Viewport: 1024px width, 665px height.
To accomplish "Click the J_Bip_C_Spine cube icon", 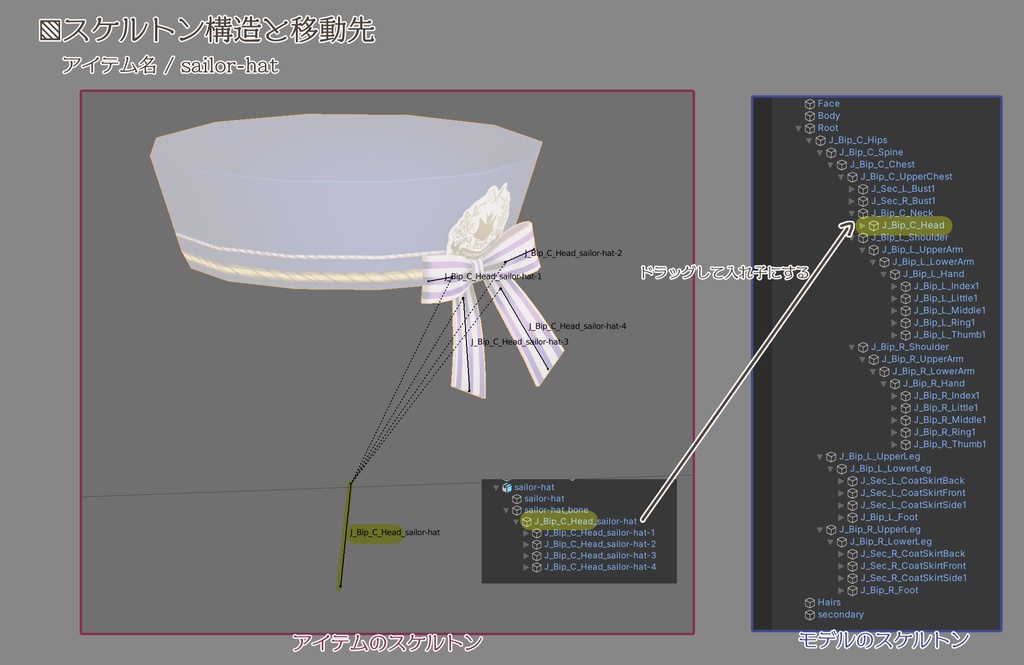I will (x=831, y=153).
